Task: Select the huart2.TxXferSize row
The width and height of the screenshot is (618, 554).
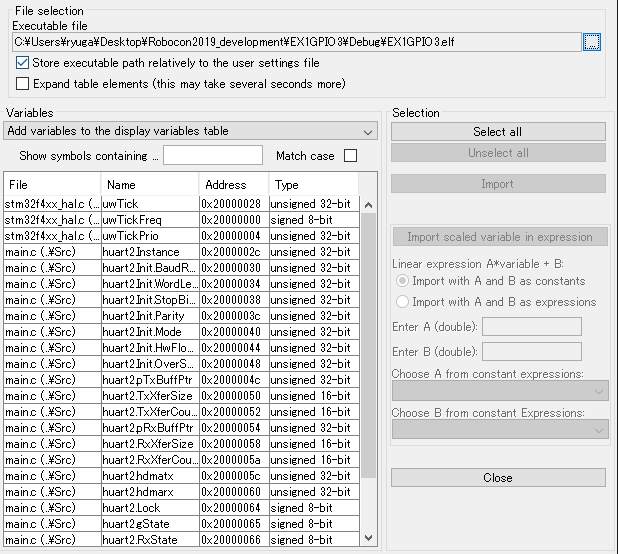Action: pos(182,396)
